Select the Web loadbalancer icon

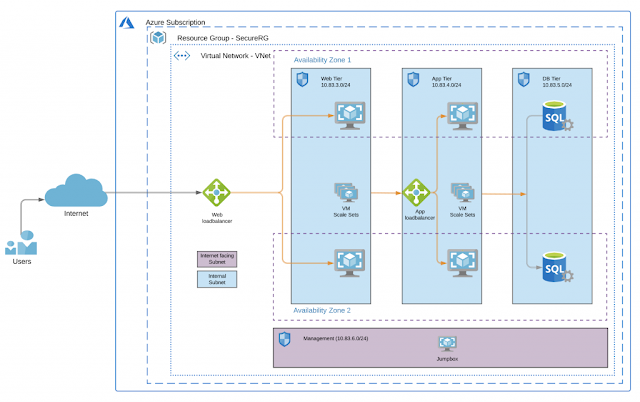coord(217,192)
